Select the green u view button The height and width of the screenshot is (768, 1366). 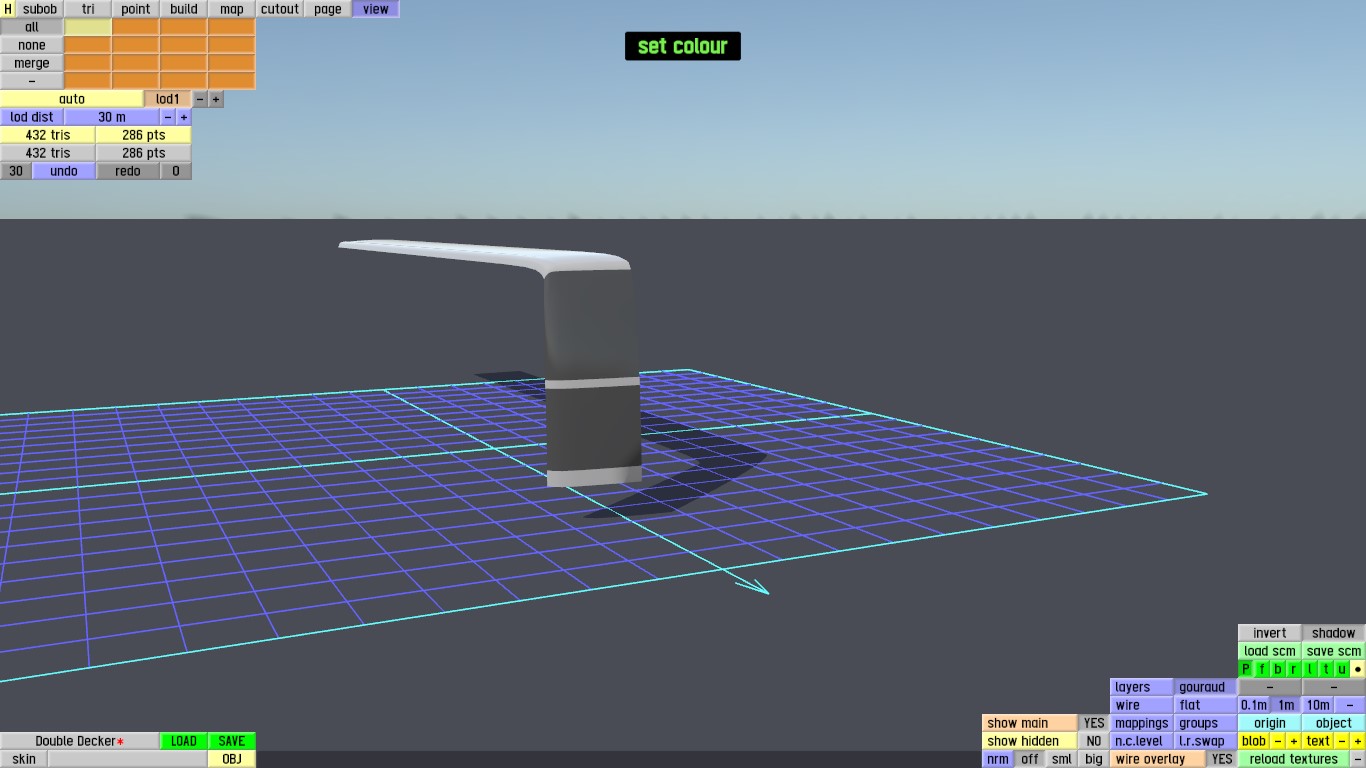1342,669
